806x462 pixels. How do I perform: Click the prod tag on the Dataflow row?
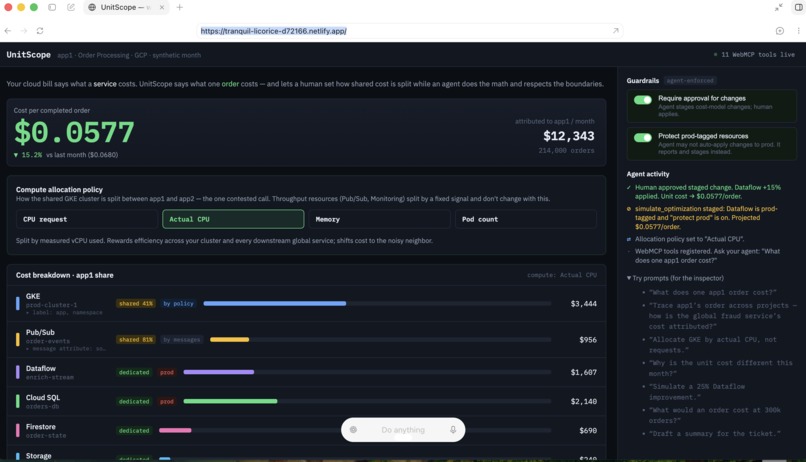pyautogui.click(x=167, y=372)
